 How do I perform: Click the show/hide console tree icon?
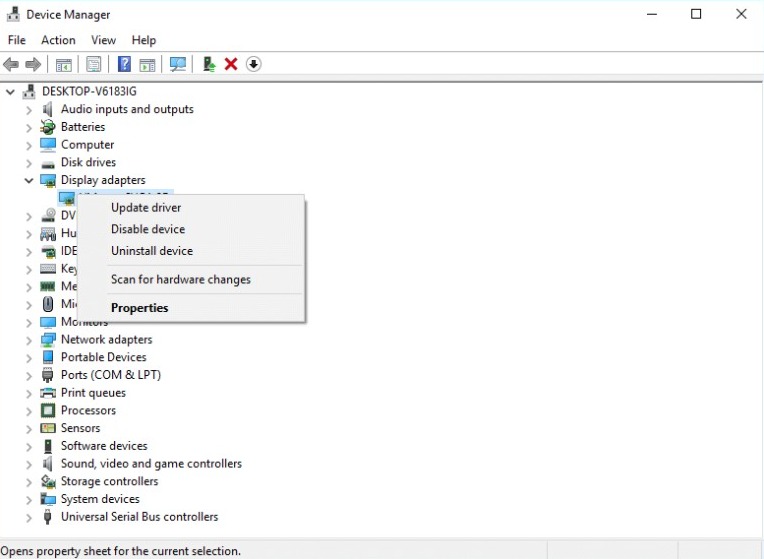pyautogui.click(x=63, y=64)
